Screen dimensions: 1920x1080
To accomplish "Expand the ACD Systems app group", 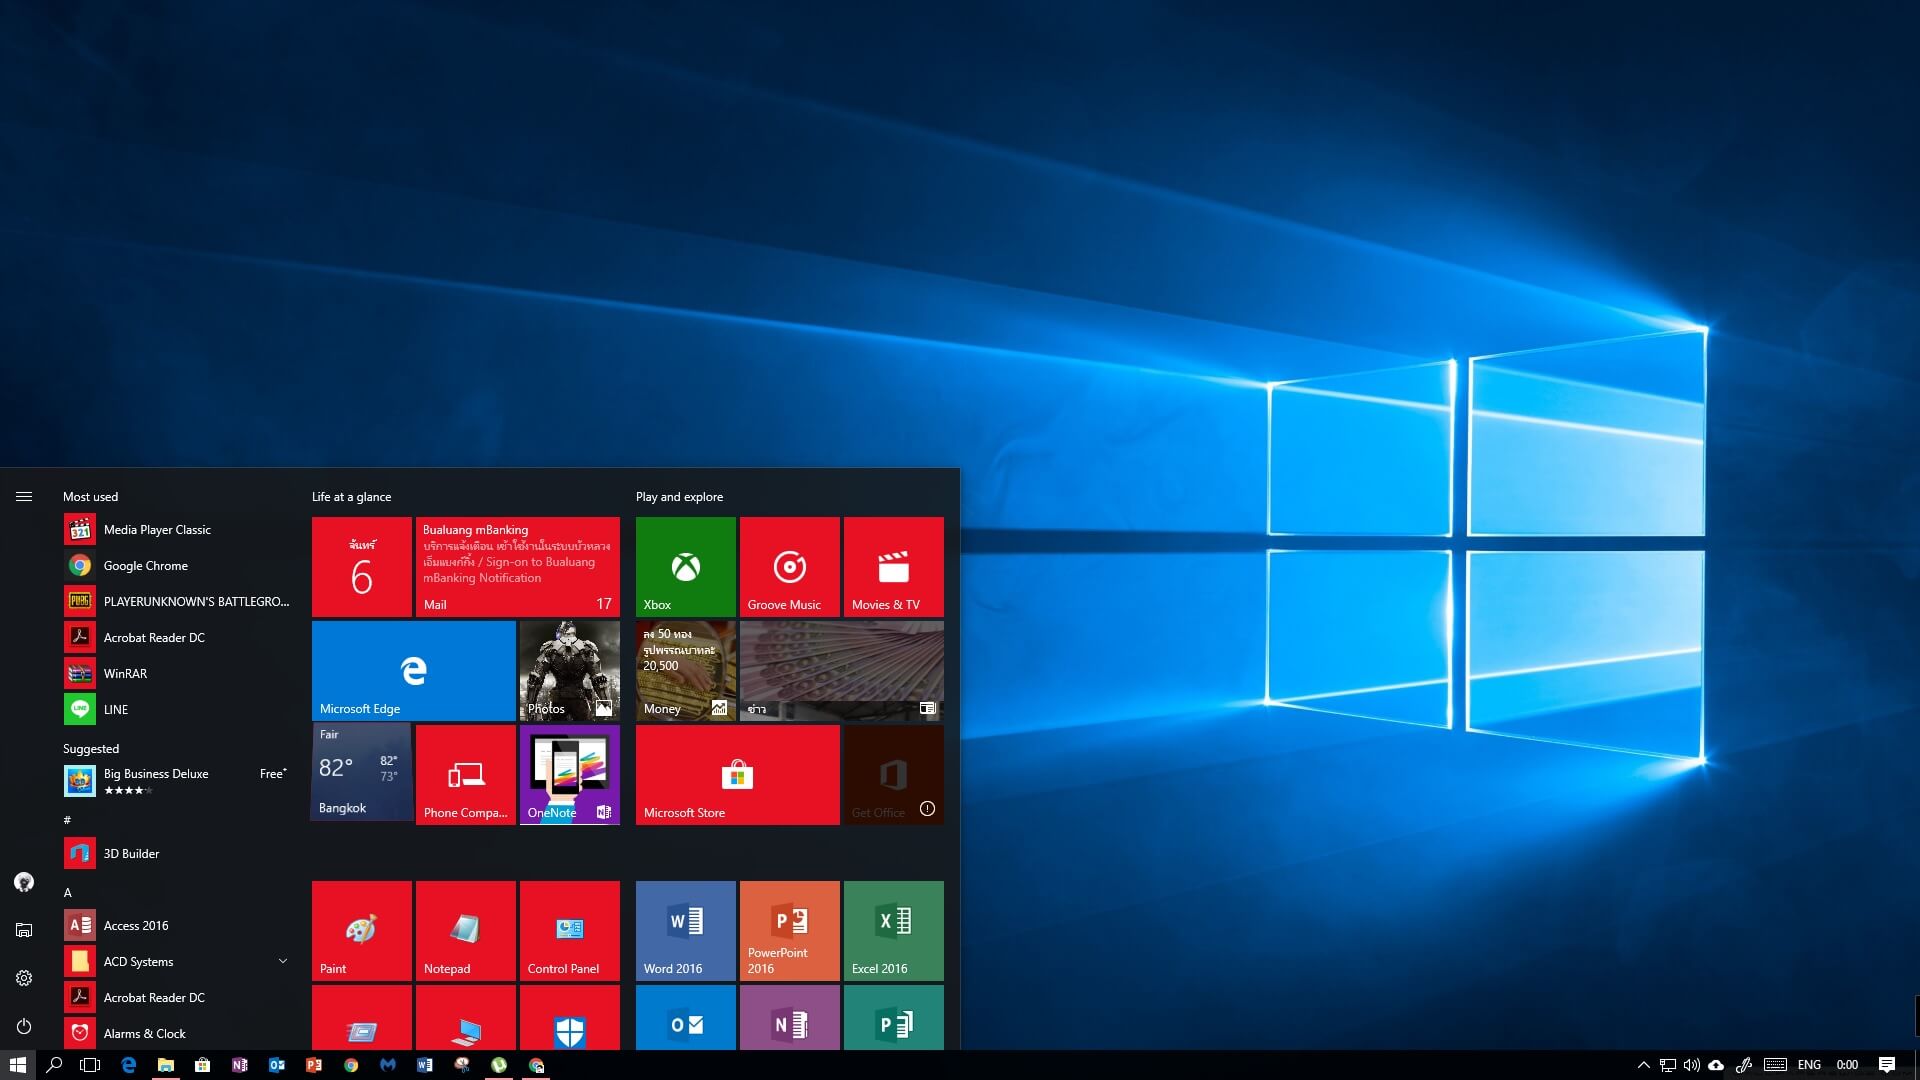I will click(x=283, y=961).
